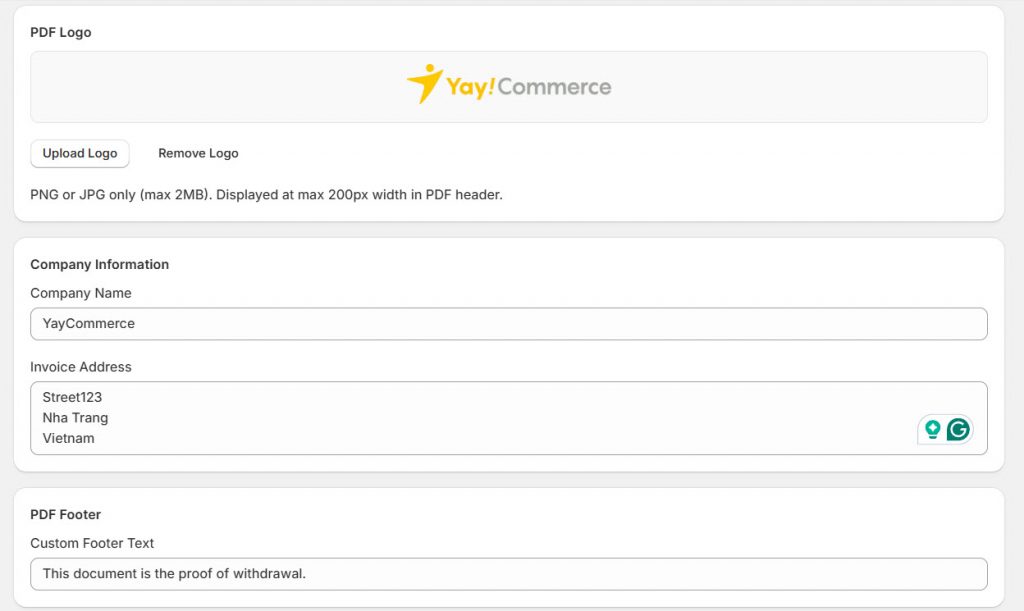Screen dimensions: 1024x611
Task: Open the Grammarly icon in the address field
Action: pyautogui.click(x=958, y=430)
